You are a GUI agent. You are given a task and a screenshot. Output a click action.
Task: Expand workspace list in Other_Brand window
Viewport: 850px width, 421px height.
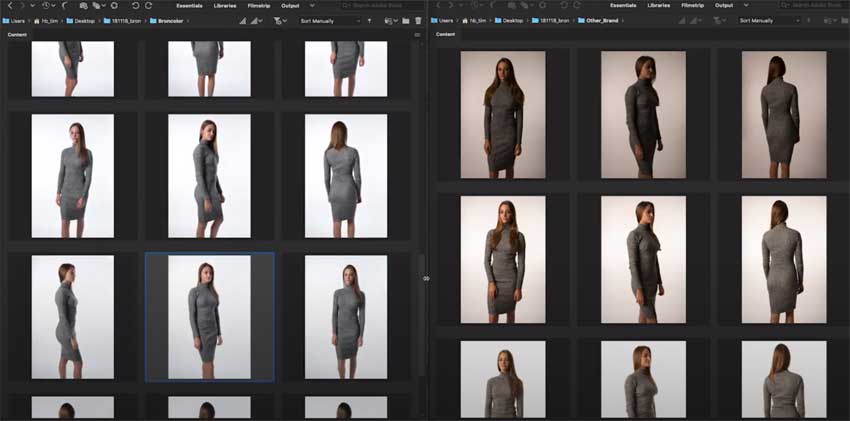(746, 5)
